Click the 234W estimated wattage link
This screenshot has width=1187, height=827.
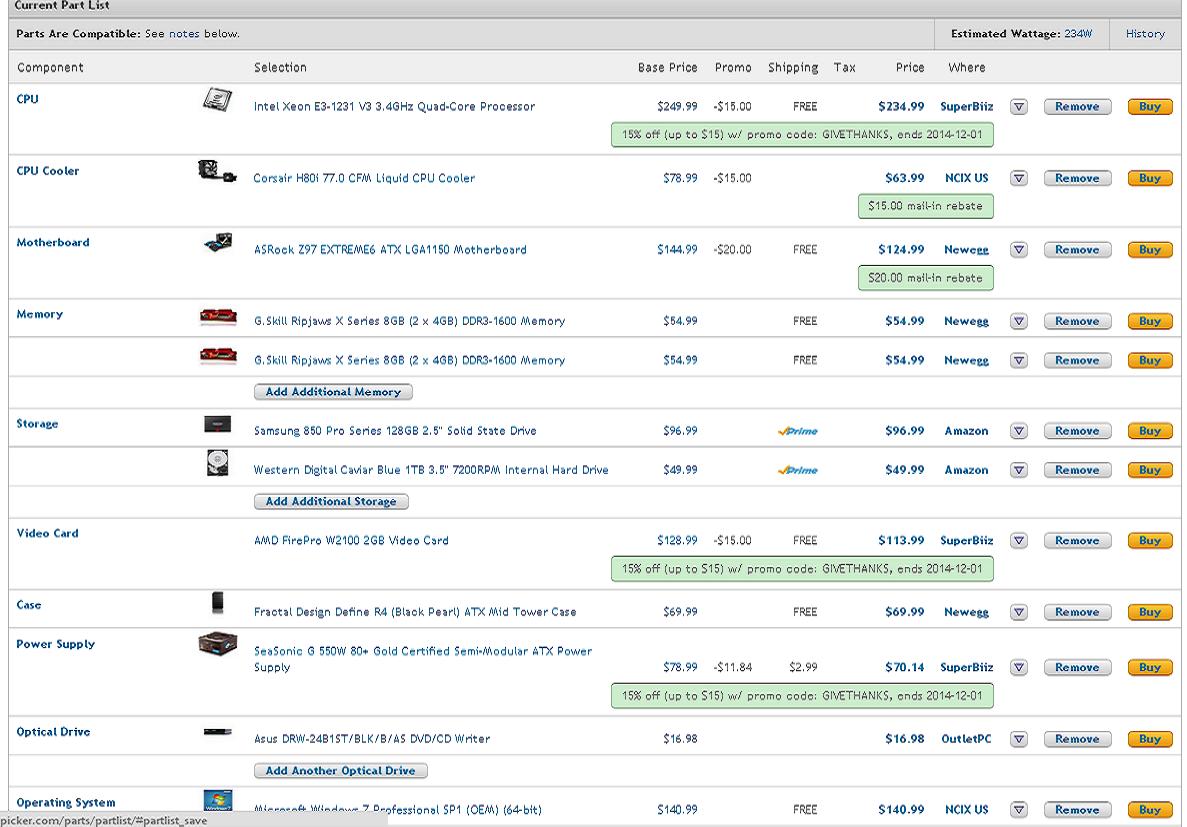point(1078,34)
